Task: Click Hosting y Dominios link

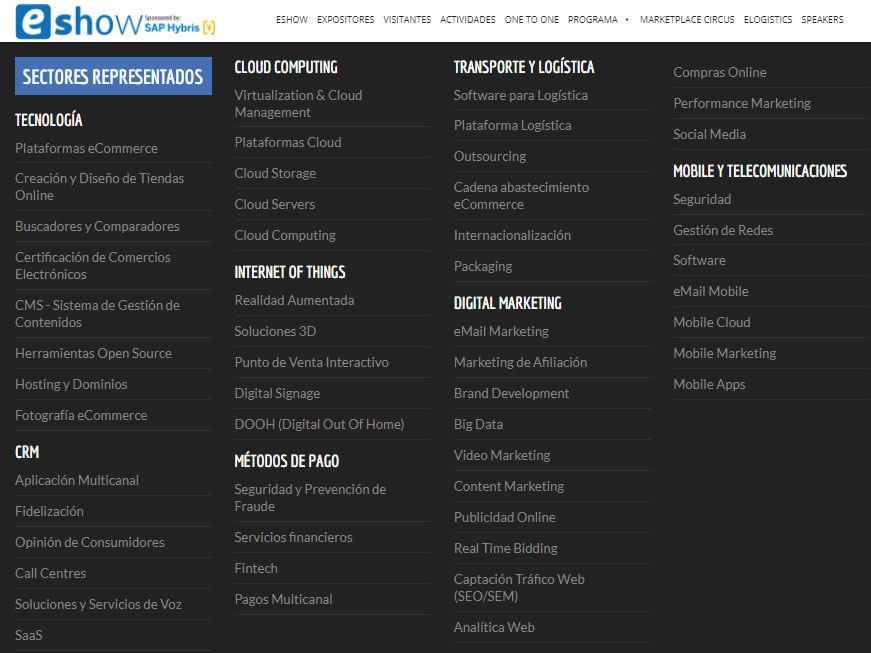Action: pos(71,384)
